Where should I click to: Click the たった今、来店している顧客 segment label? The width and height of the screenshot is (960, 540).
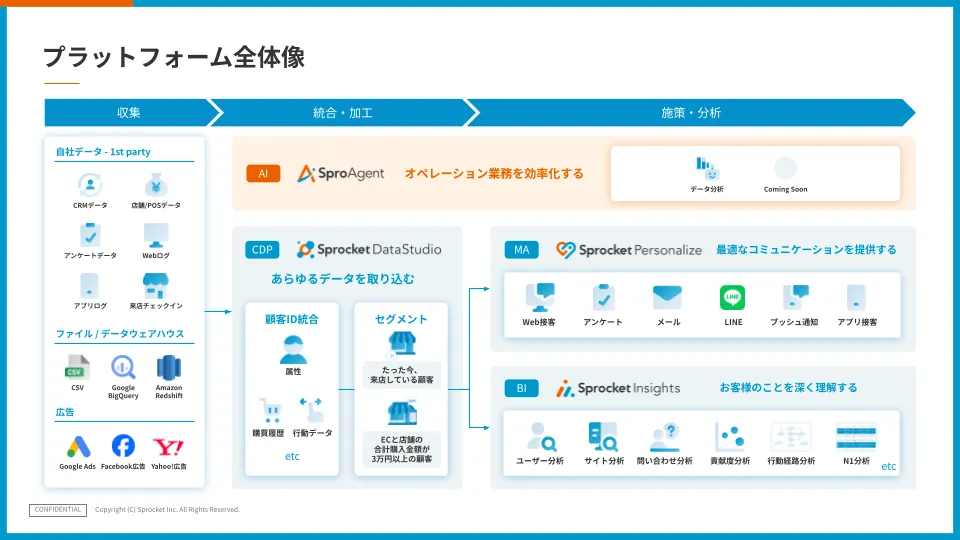click(402, 375)
